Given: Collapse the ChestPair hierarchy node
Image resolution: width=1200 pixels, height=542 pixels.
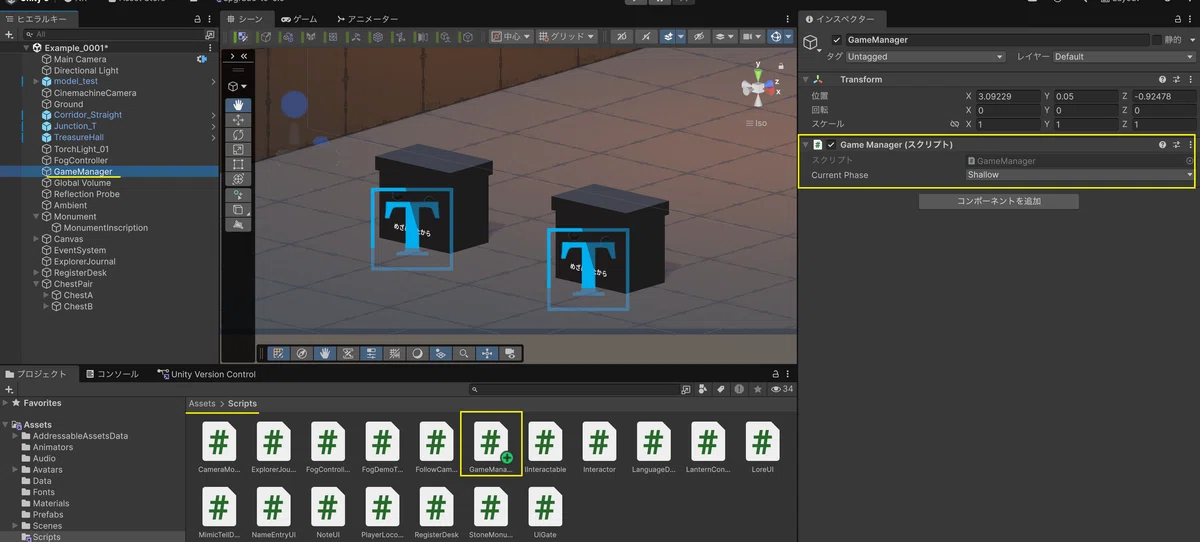Looking at the screenshot, I should click(37, 284).
